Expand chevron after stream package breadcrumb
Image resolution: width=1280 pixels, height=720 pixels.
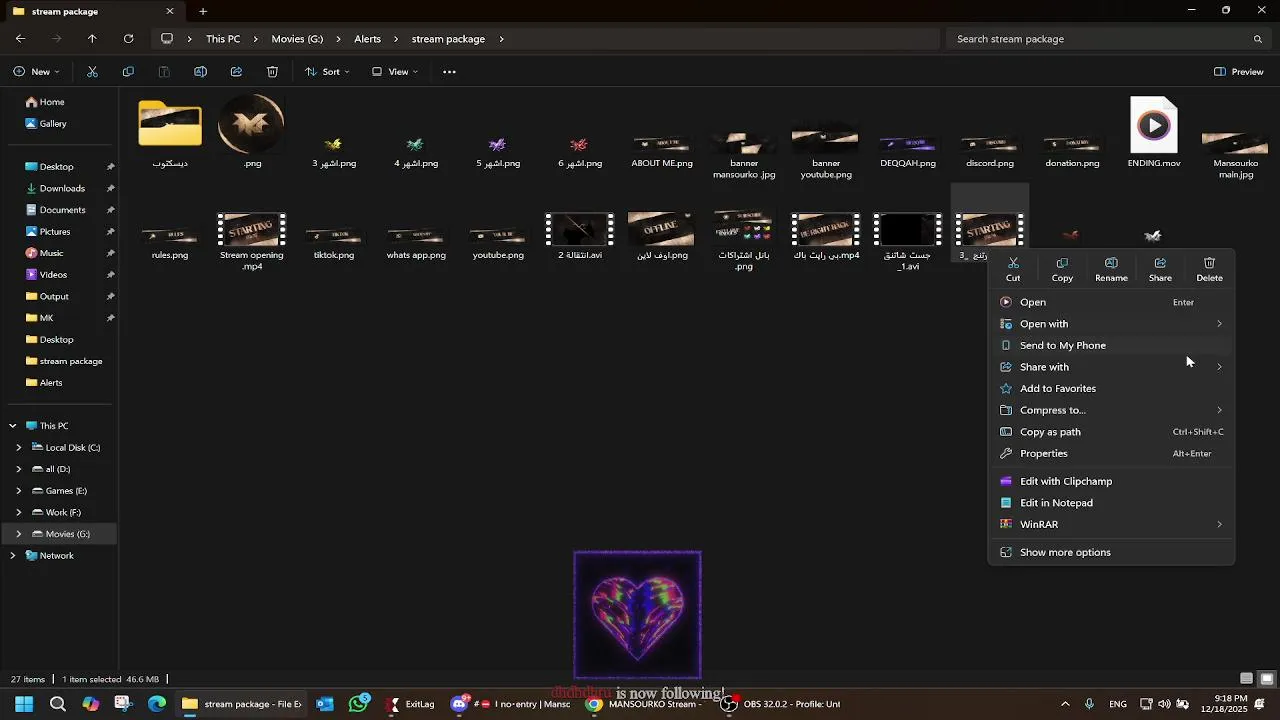point(501,39)
